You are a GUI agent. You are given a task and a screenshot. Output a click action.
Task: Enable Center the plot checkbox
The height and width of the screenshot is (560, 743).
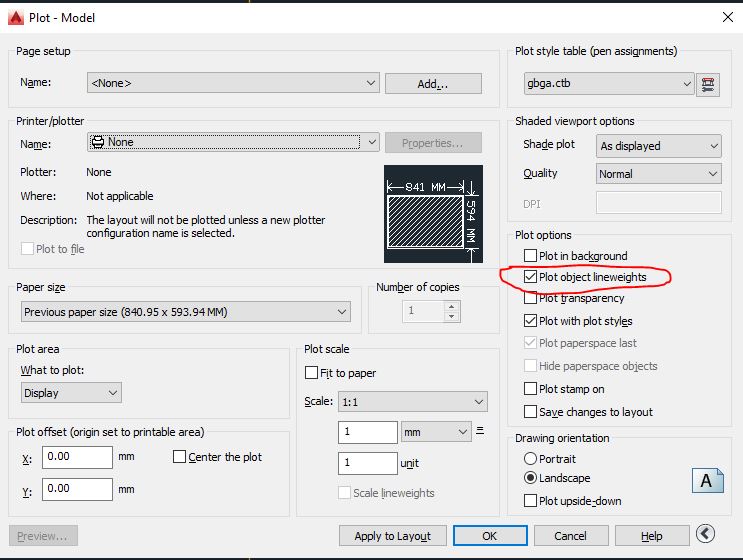coord(180,457)
